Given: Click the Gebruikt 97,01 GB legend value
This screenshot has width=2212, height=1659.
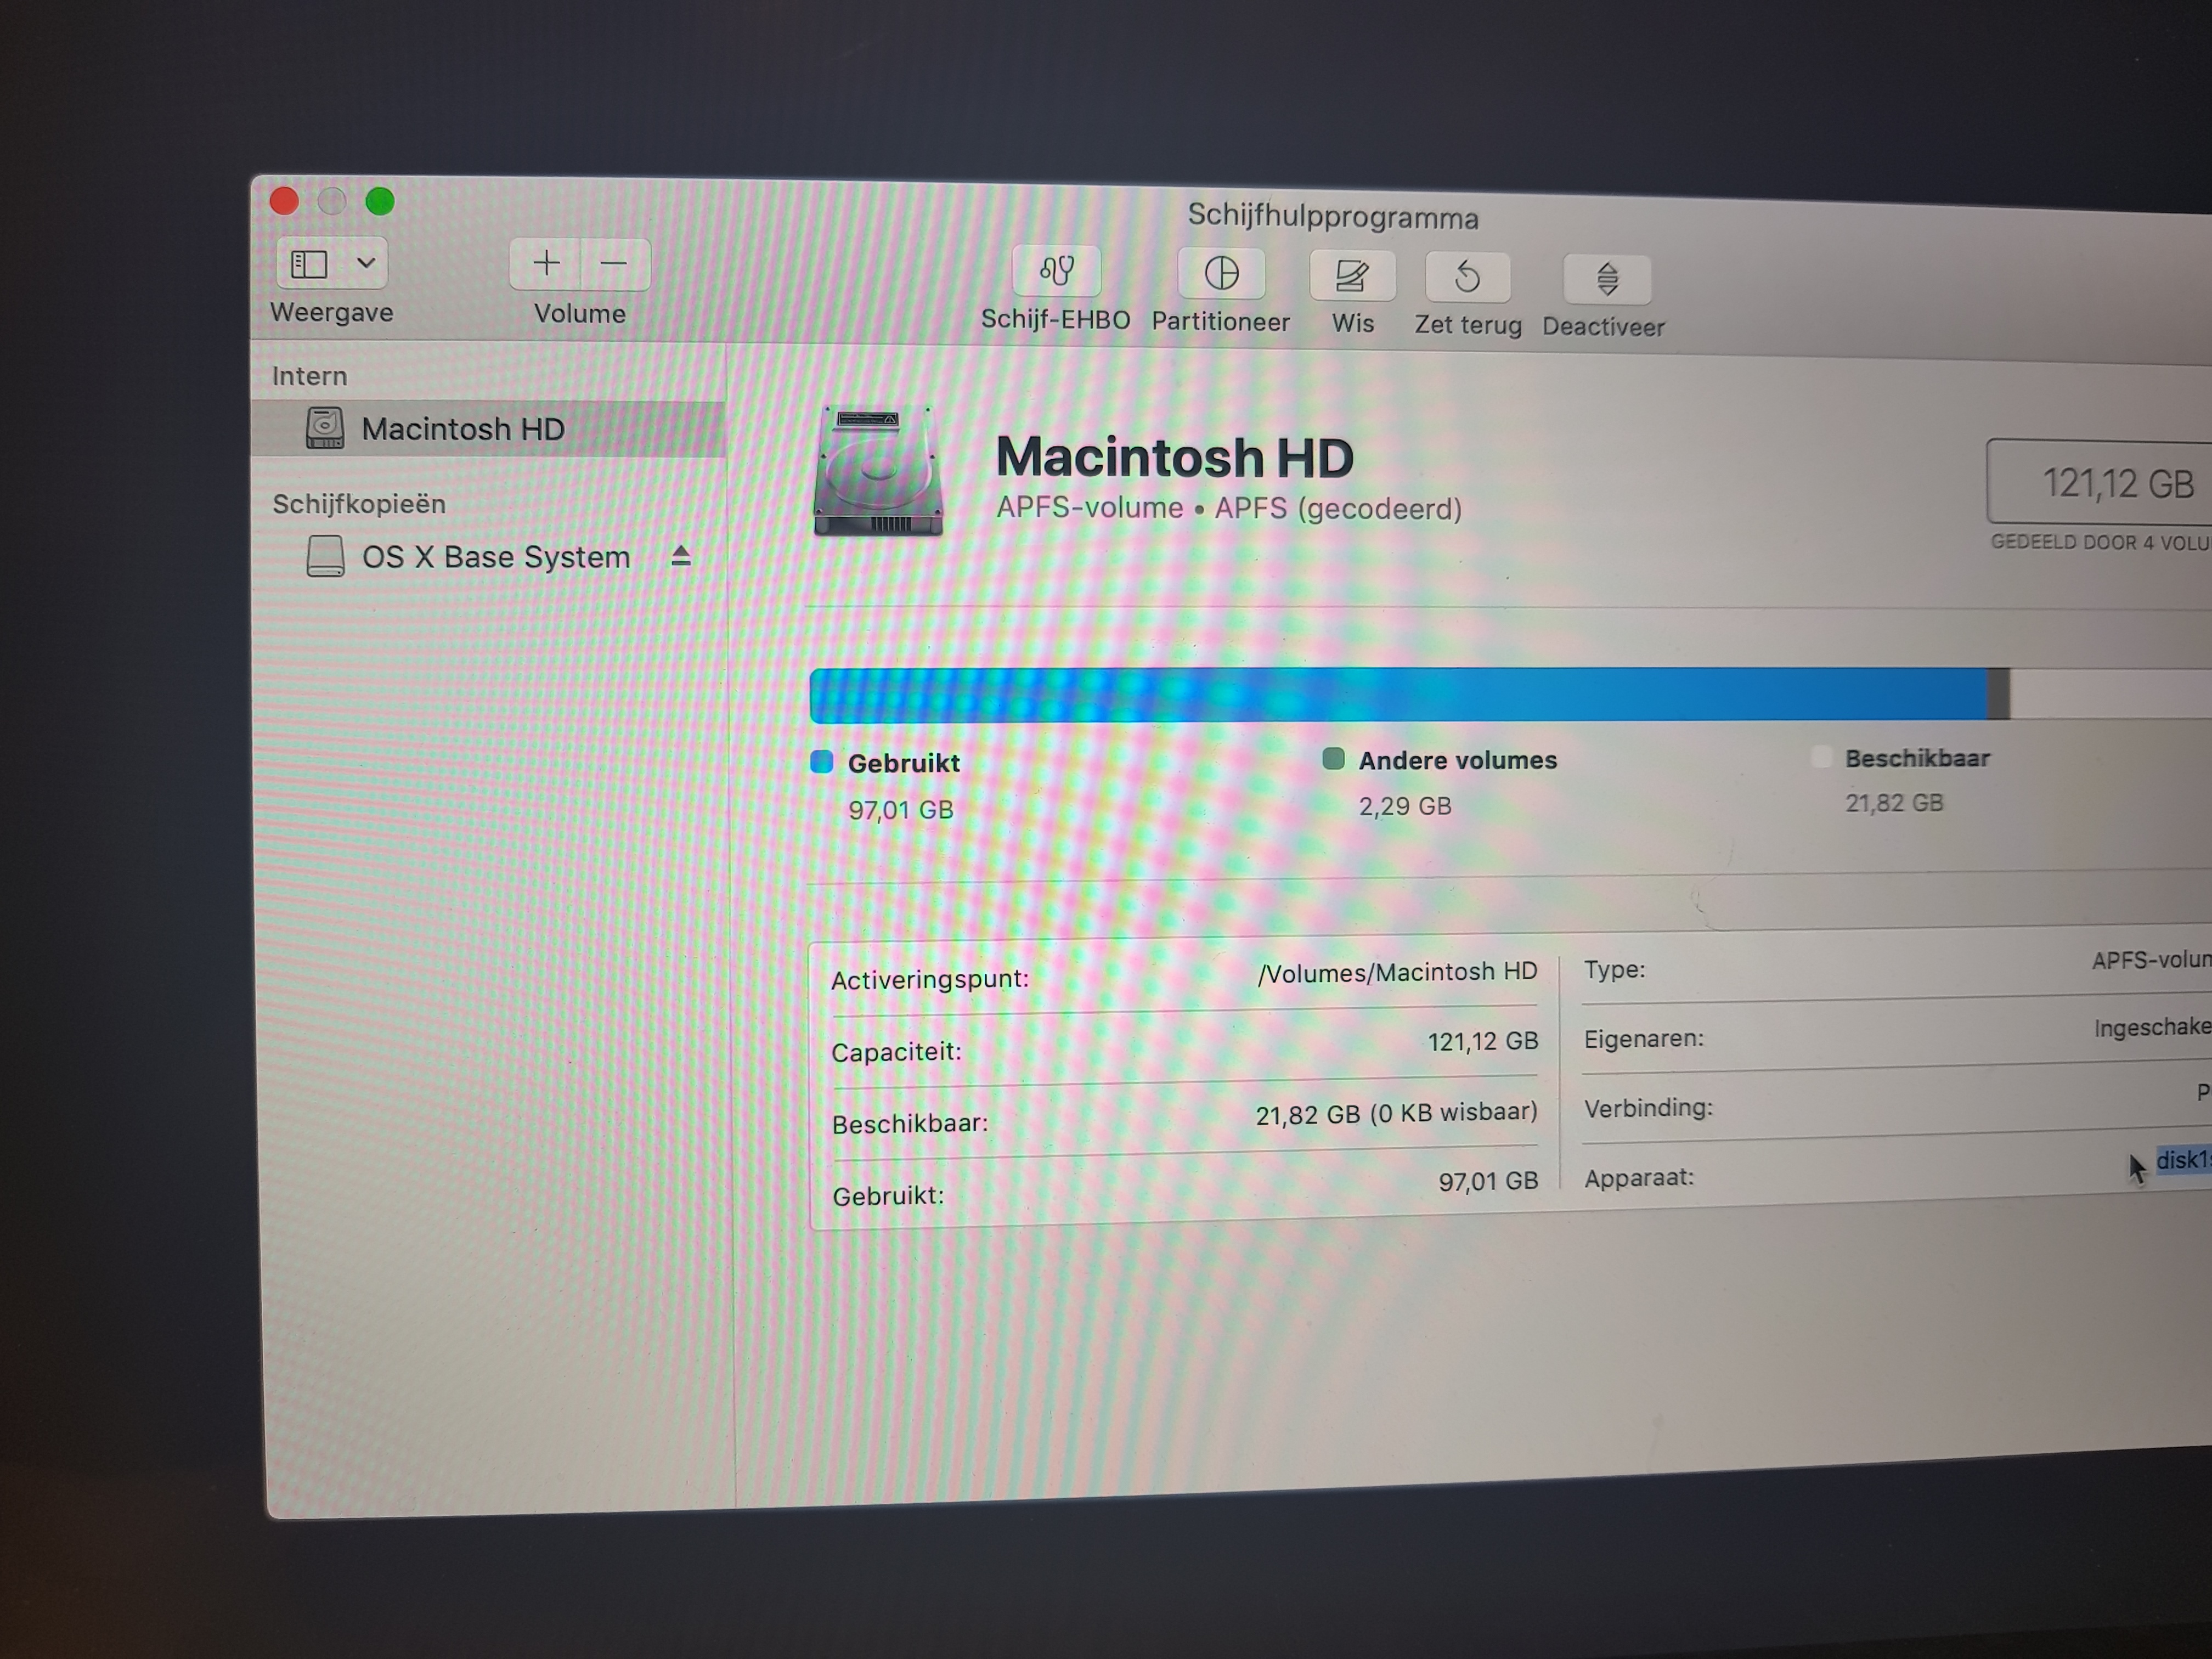Looking at the screenshot, I should 901,809.
